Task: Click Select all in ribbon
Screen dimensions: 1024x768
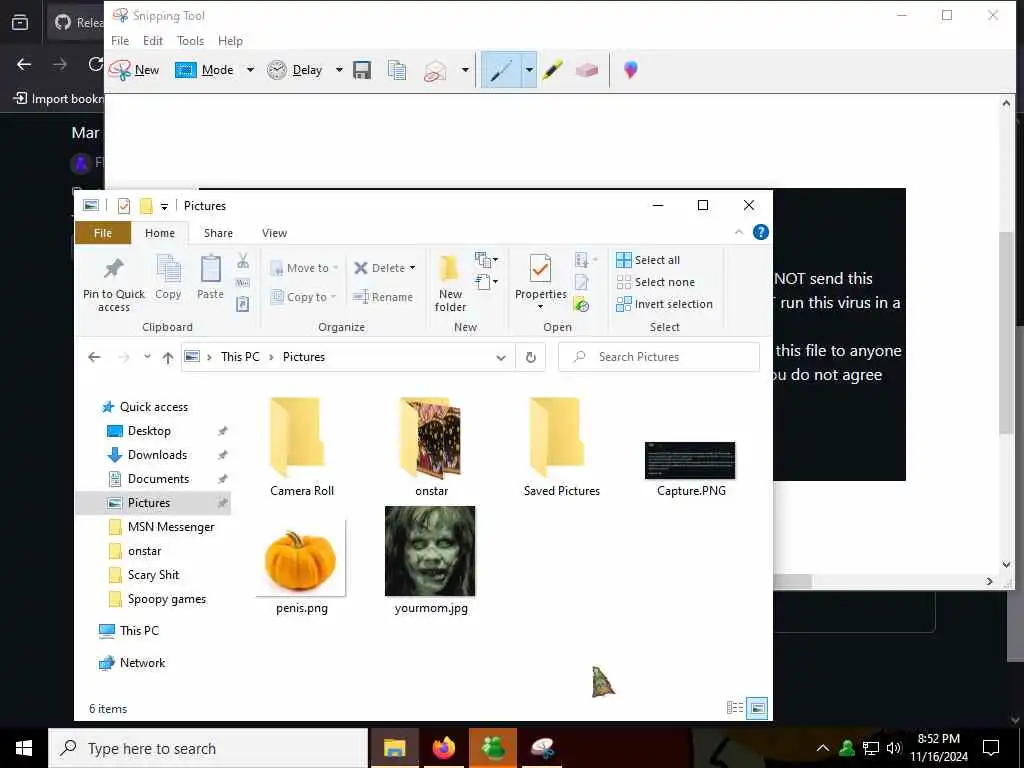Action: coord(648,260)
